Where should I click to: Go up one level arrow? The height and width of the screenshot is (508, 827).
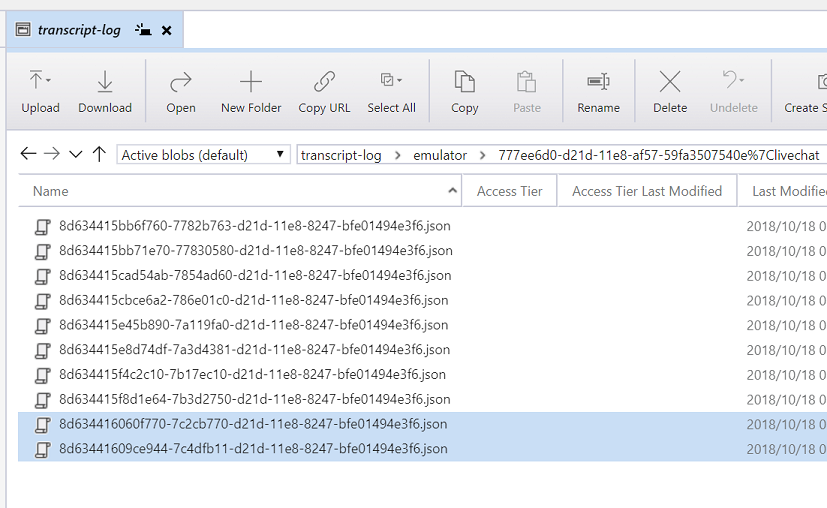(x=99, y=154)
